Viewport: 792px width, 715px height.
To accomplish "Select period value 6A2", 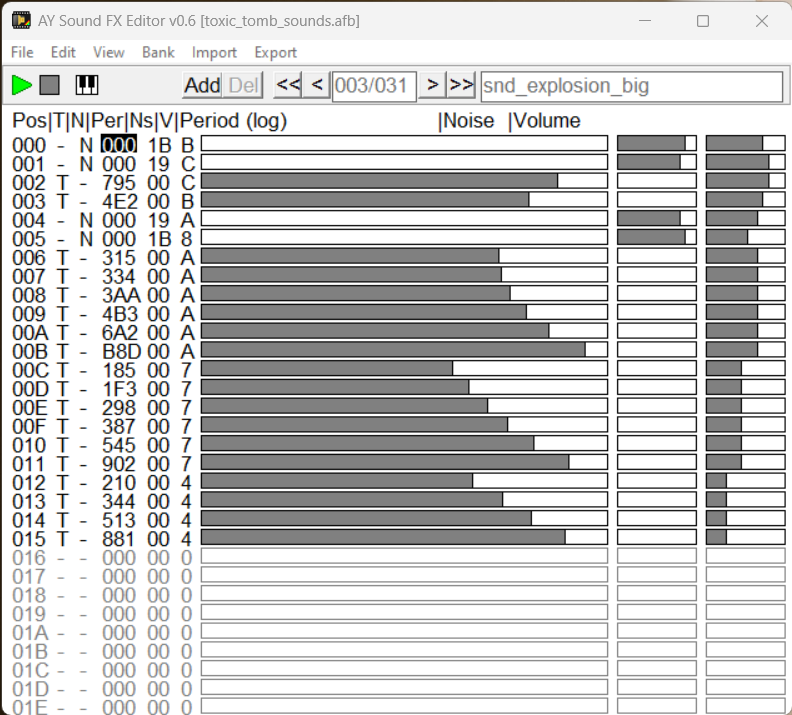I will 120,333.
